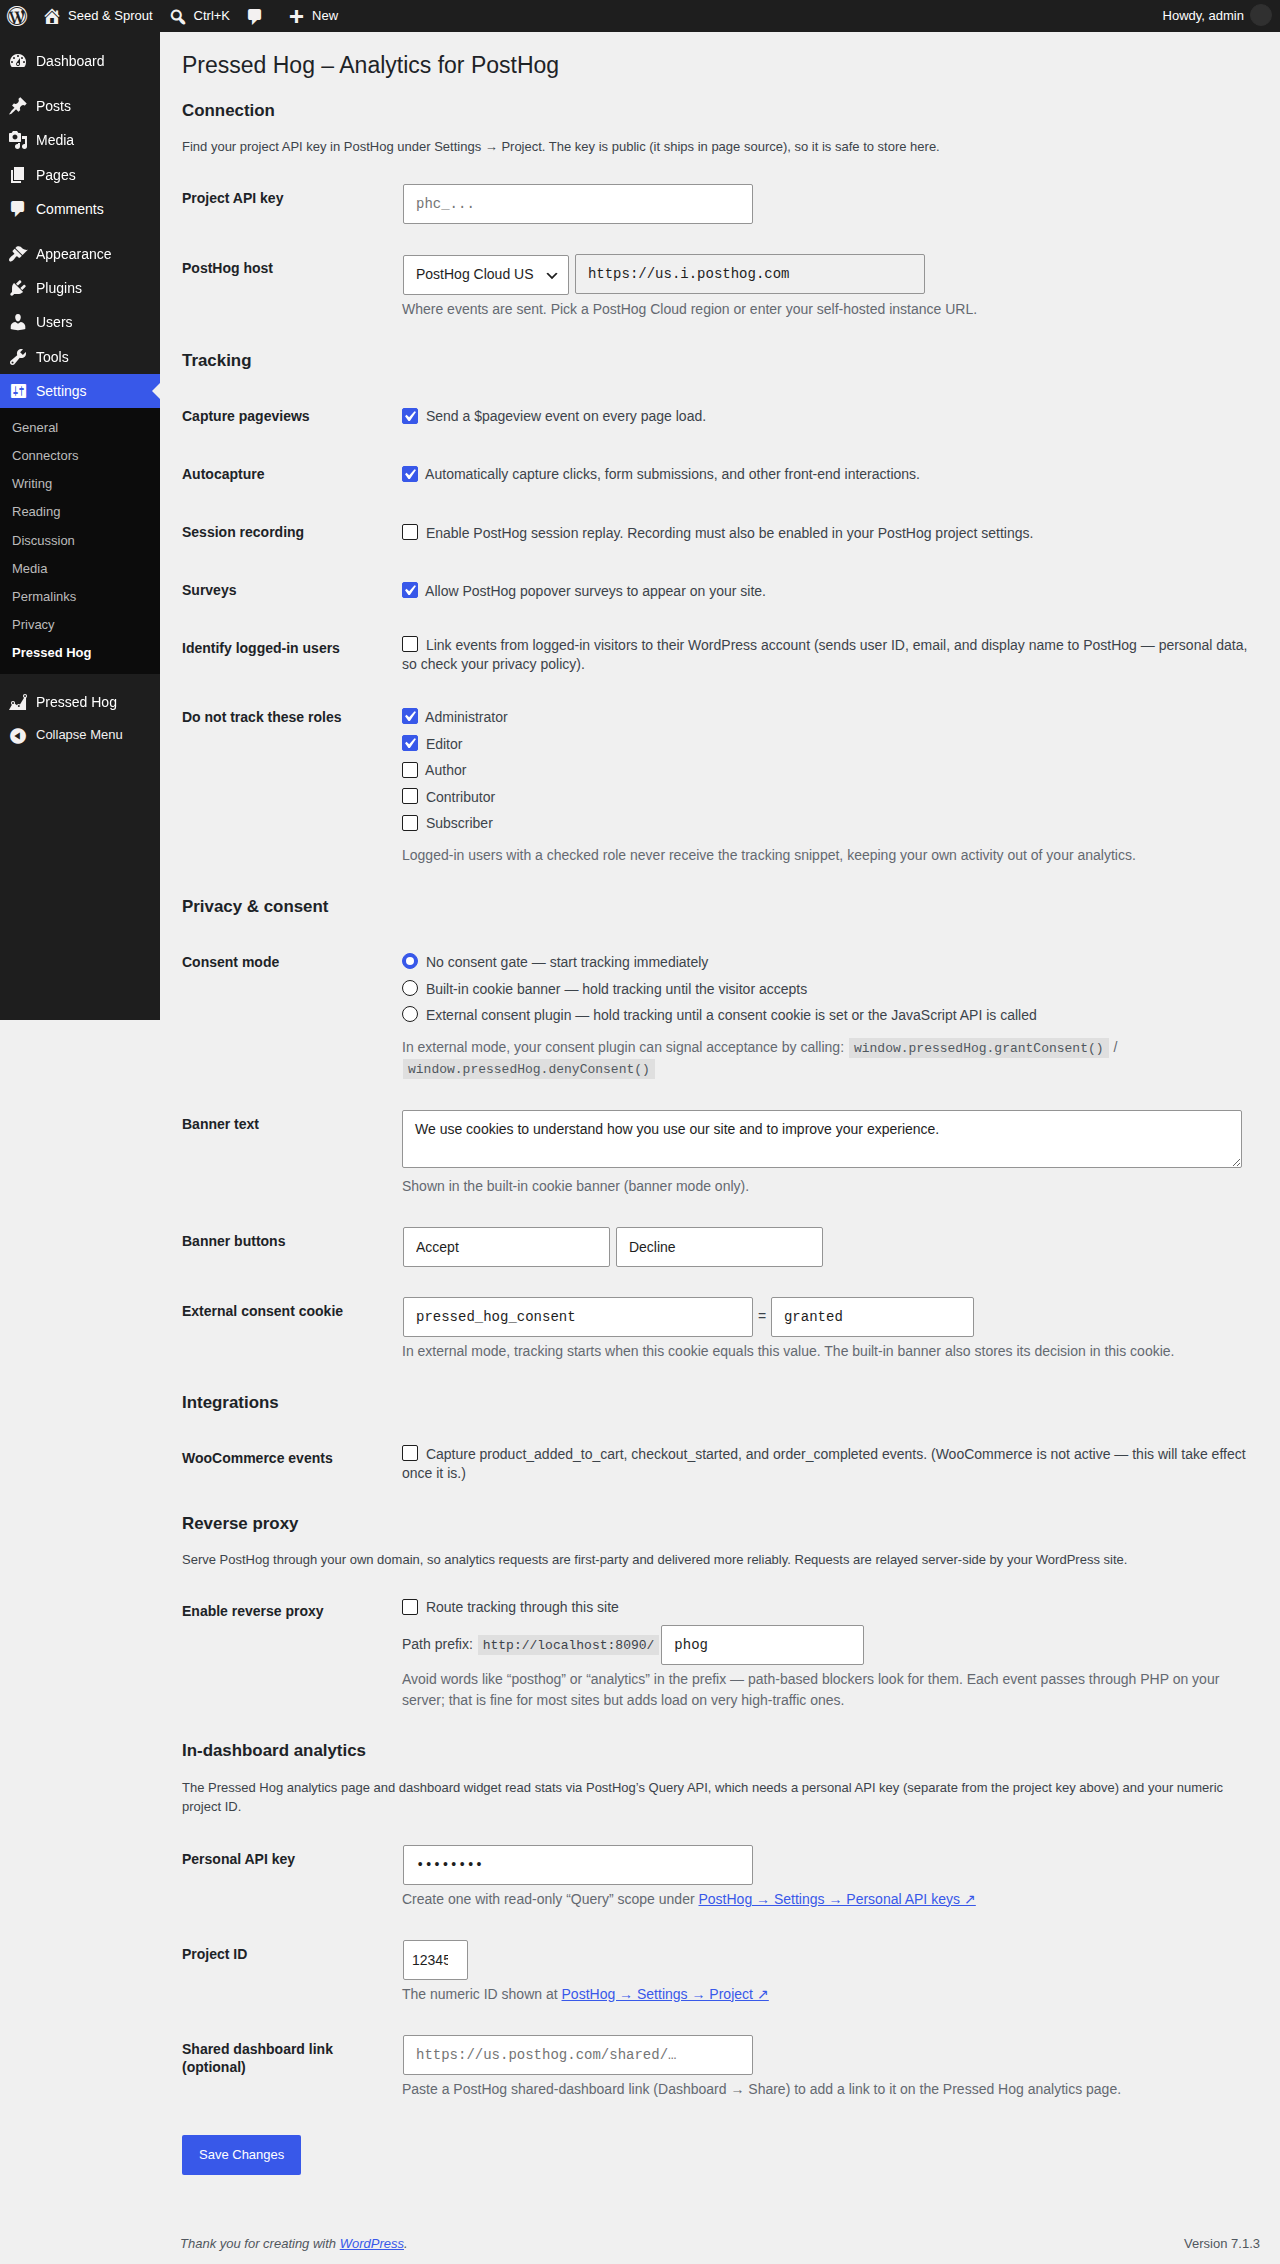Select Built-in cookie banner radio option

point(410,988)
